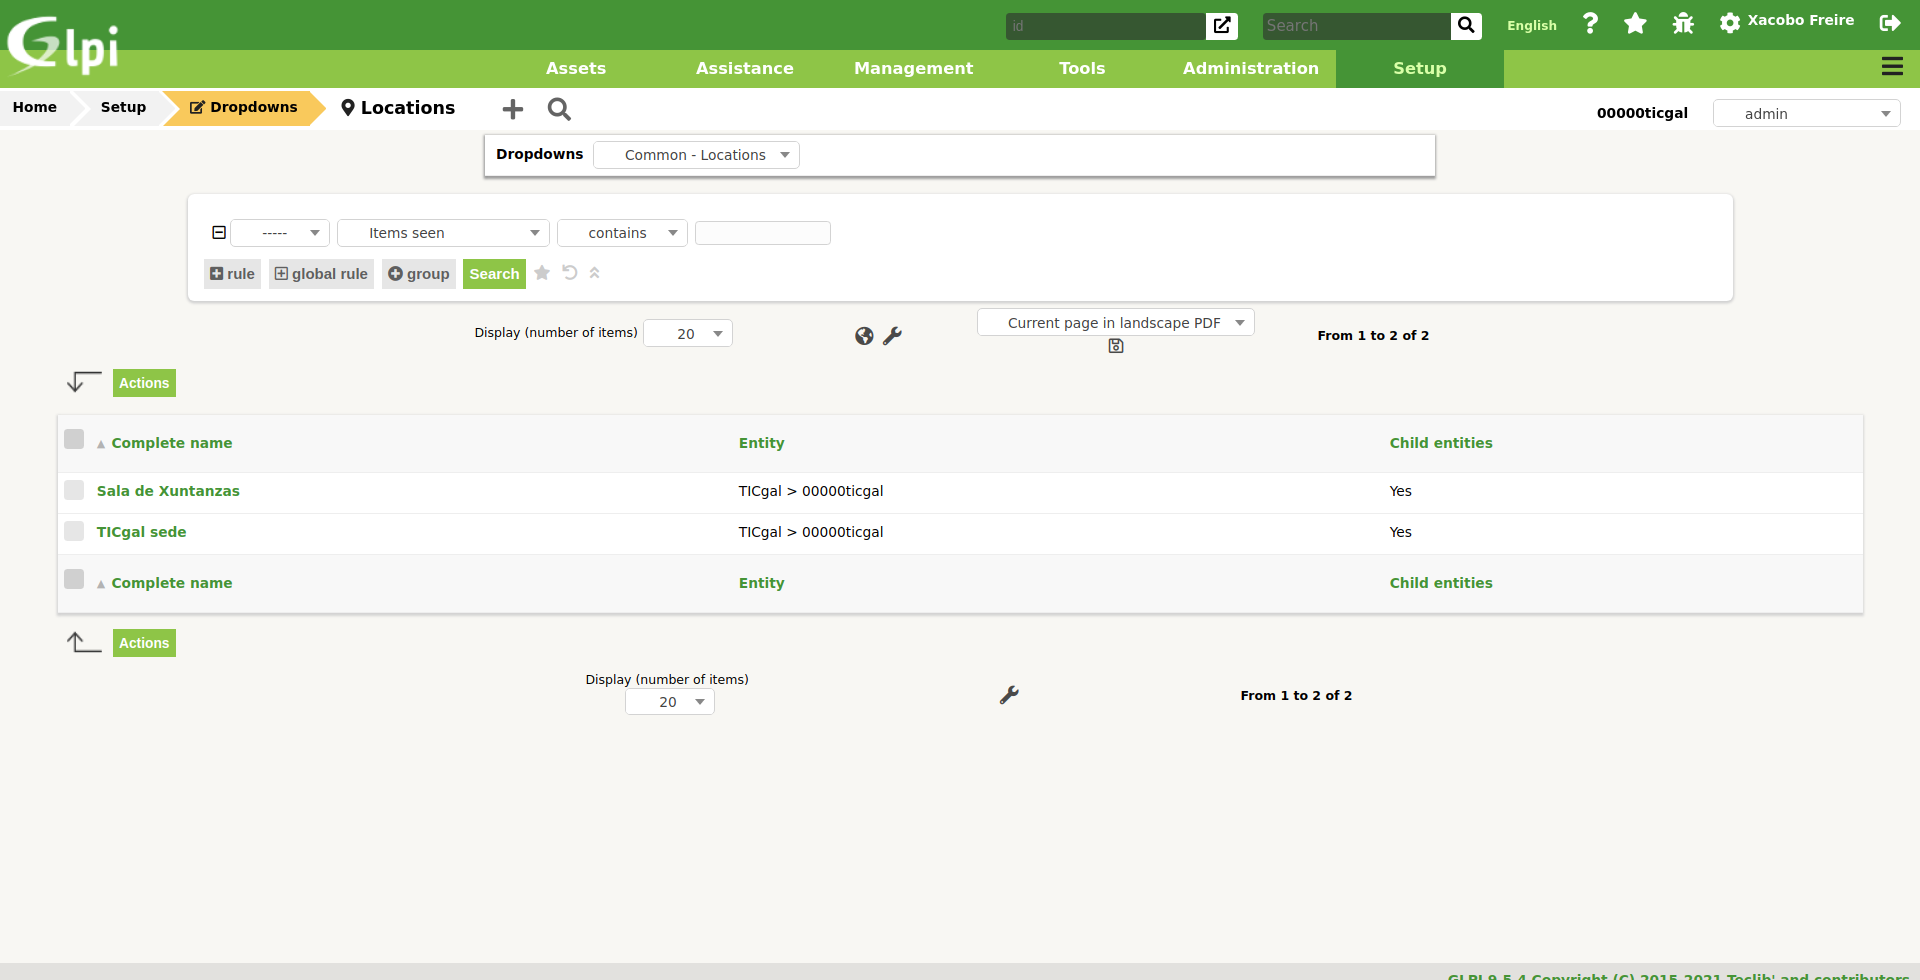Open the help question mark icon
The width and height of the screenshot is (1920, 980).
click(x=1590, y=23)
